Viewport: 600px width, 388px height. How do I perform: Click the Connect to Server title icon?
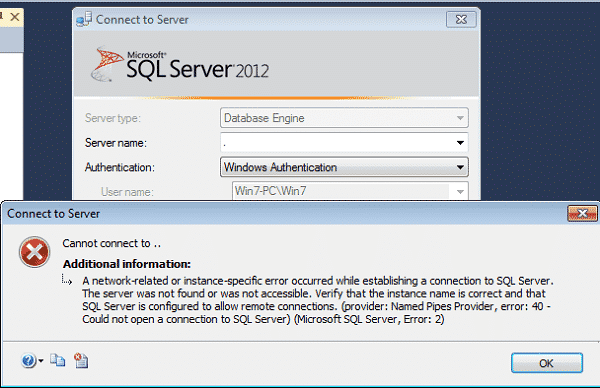[84, 19]
